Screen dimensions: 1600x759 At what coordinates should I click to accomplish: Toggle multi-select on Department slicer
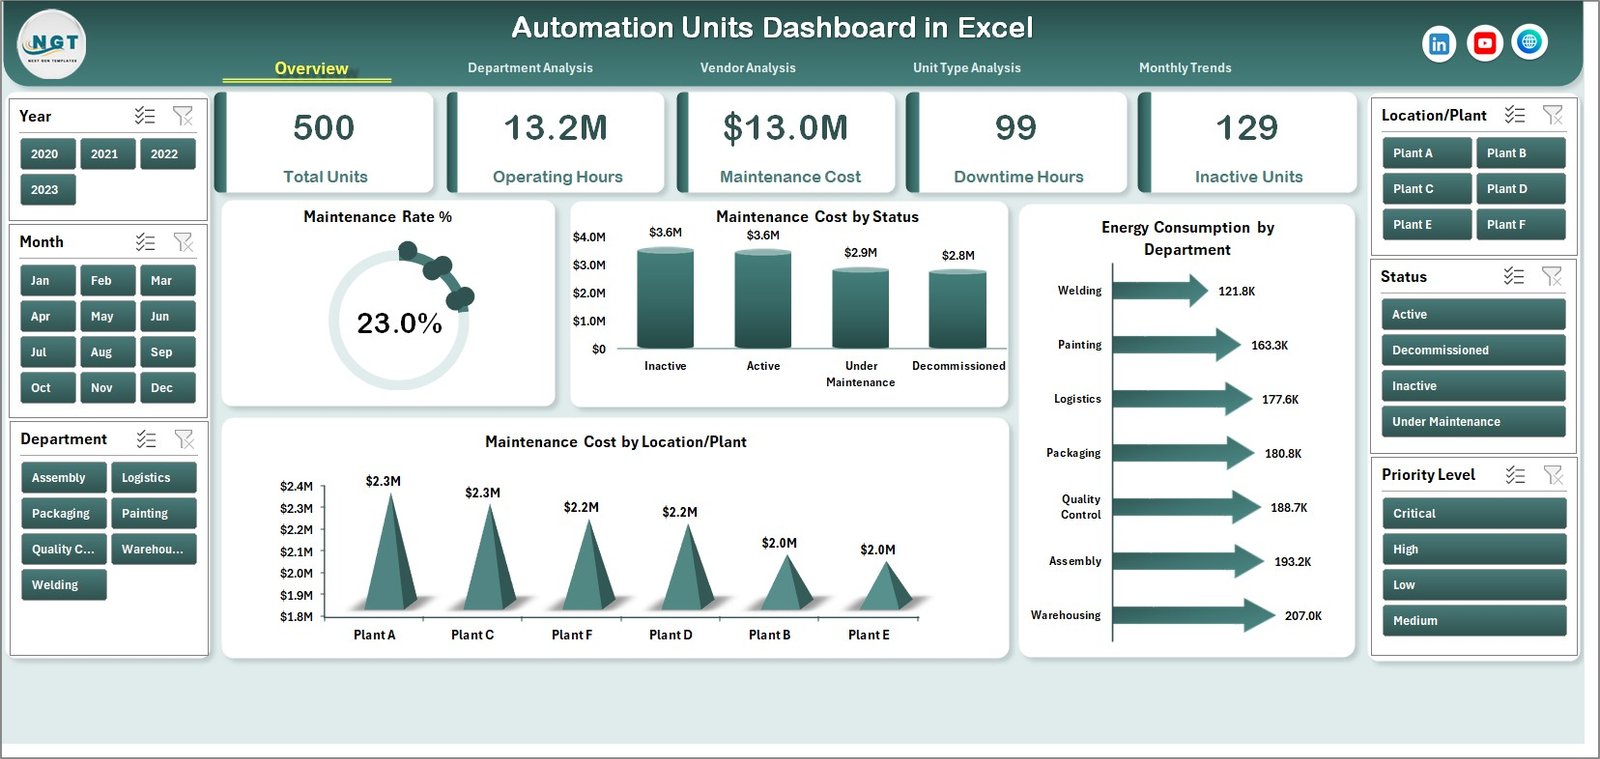point(146,439)
